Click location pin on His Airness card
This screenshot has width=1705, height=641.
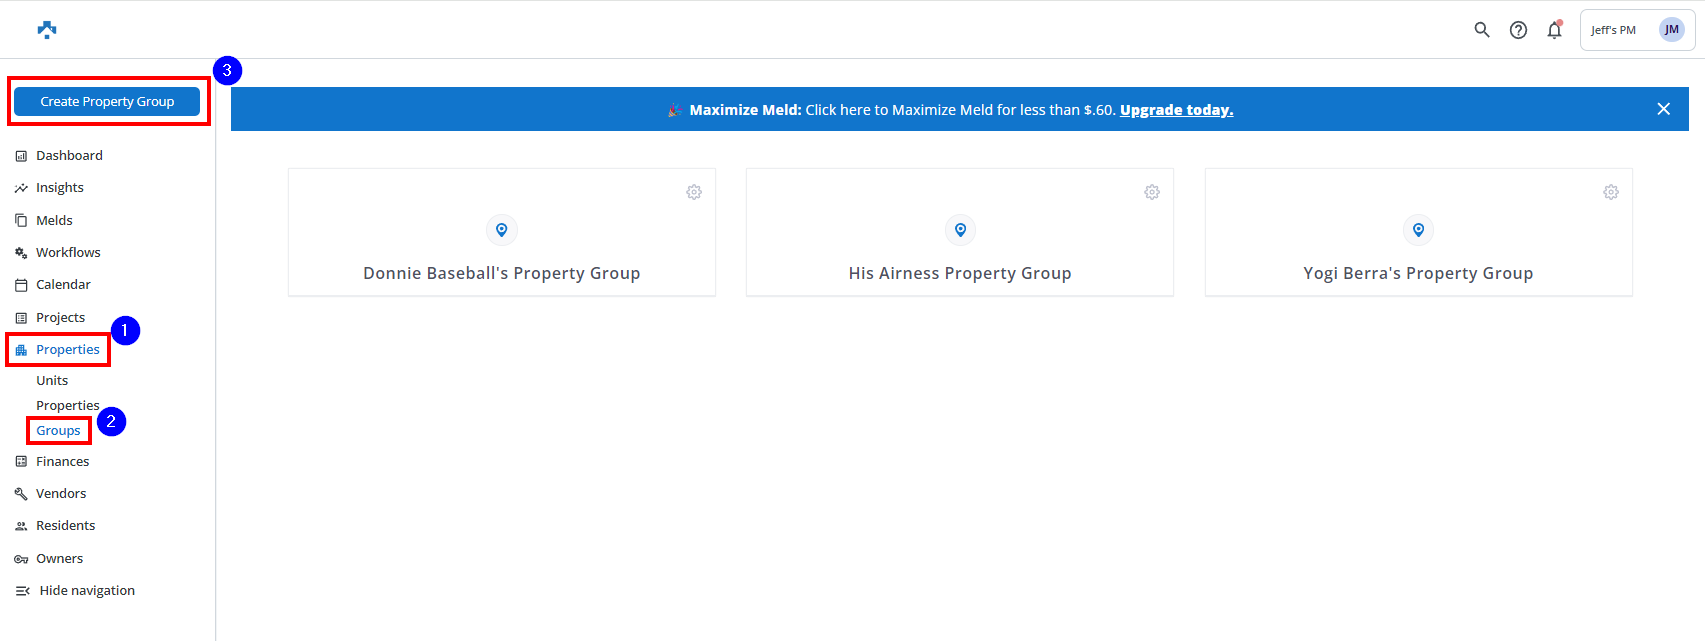(x=960, y=230)
